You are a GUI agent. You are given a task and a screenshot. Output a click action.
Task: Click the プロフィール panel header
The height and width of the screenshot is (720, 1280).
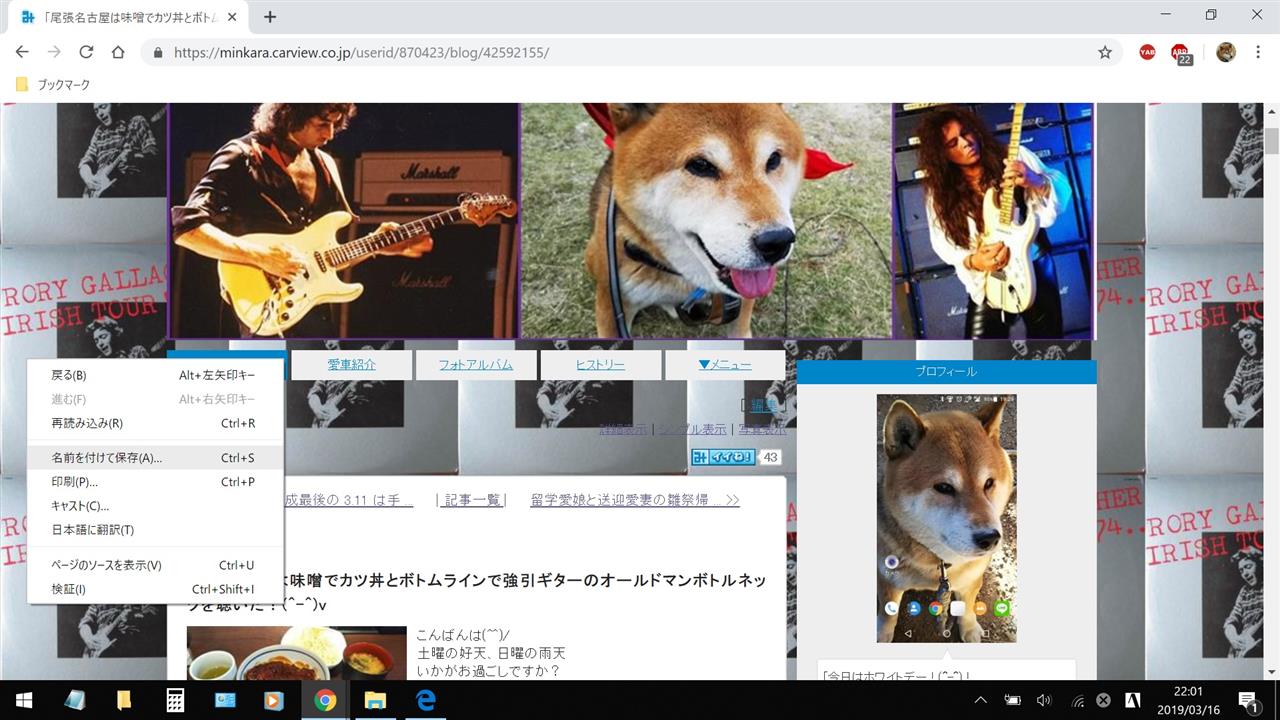click(946, 371)
